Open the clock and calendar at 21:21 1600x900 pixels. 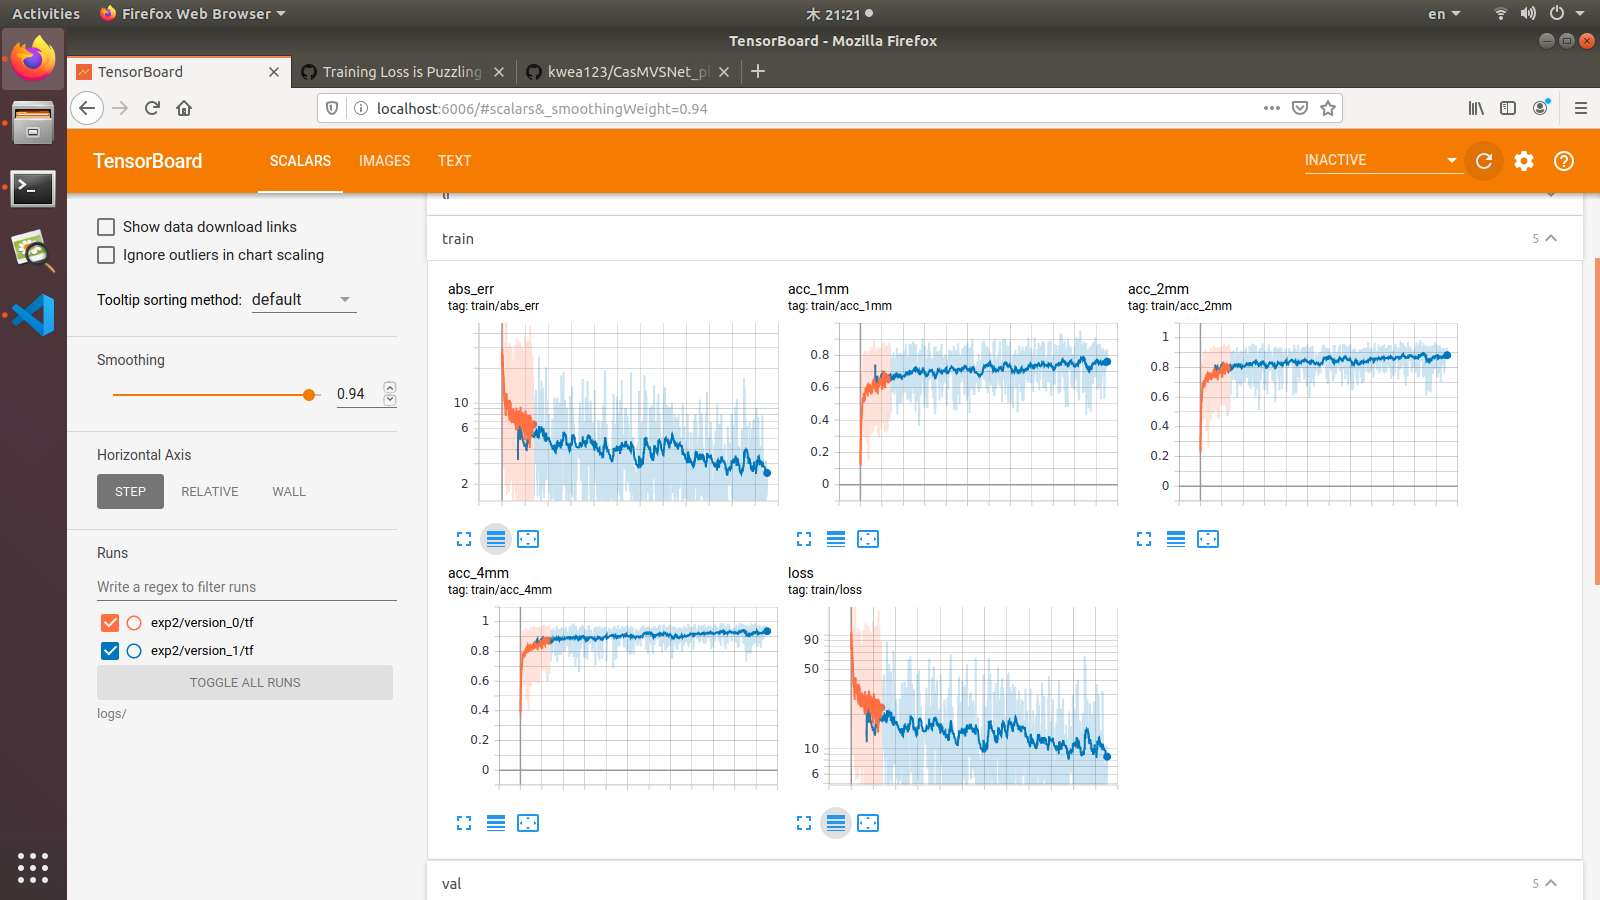[x=839, y=14]
